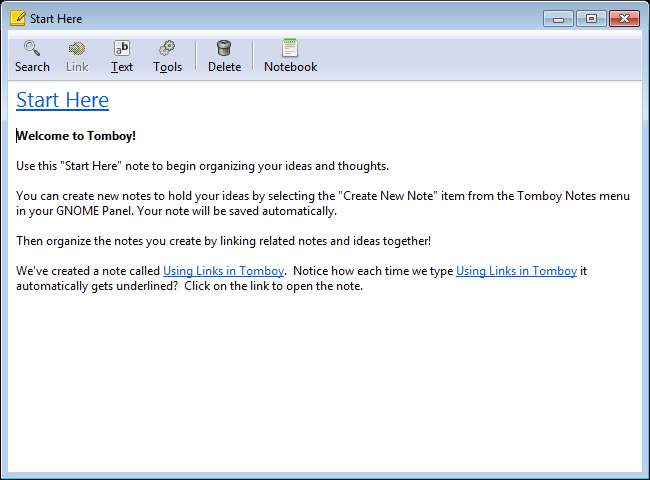Click the 'You can create new notes' line
Image resolution: width=650 pixels, height=480 pixels.
[323, 196]
